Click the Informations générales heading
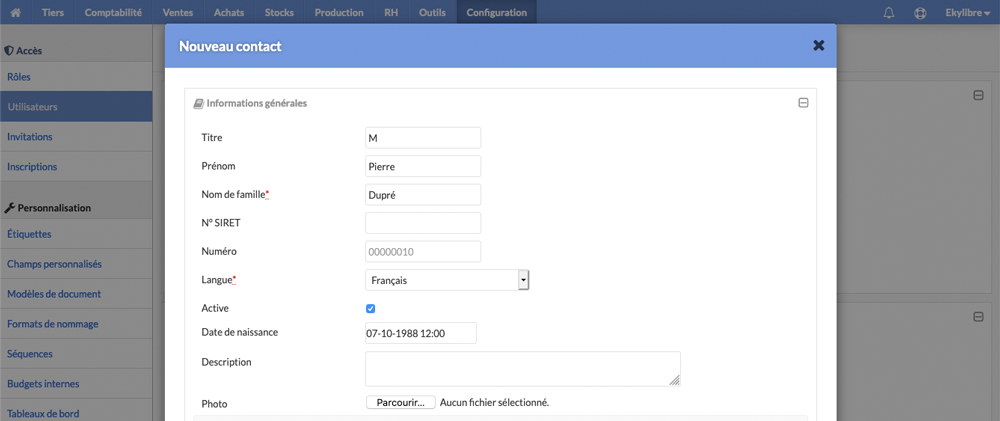The image size is (1000, 421). [251, 103]
